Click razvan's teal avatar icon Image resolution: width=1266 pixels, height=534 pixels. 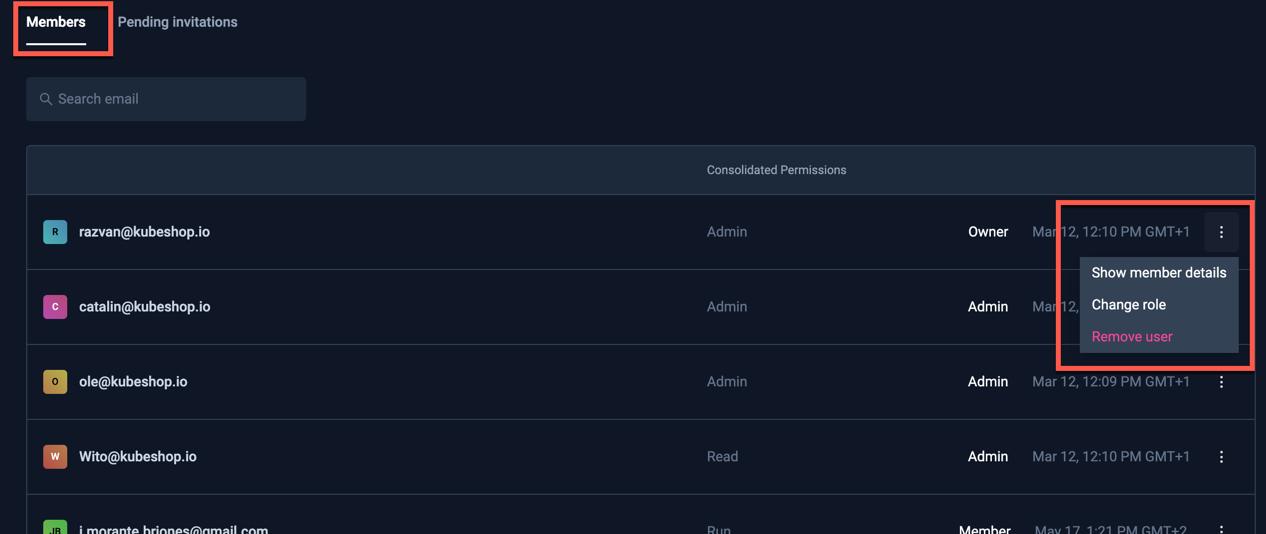click(x=55, y=232)
